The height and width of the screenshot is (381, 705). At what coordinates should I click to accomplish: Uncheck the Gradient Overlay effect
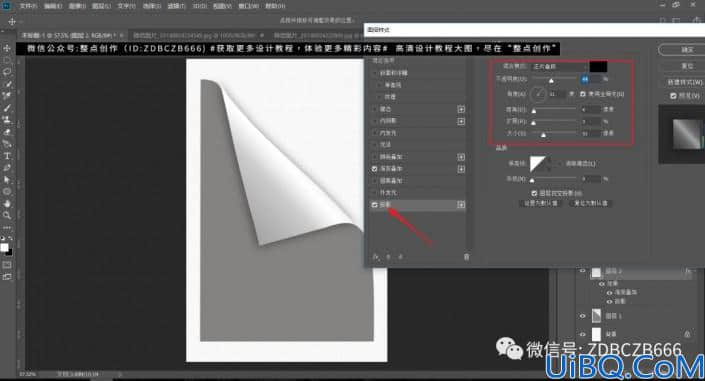click(375, 169)
